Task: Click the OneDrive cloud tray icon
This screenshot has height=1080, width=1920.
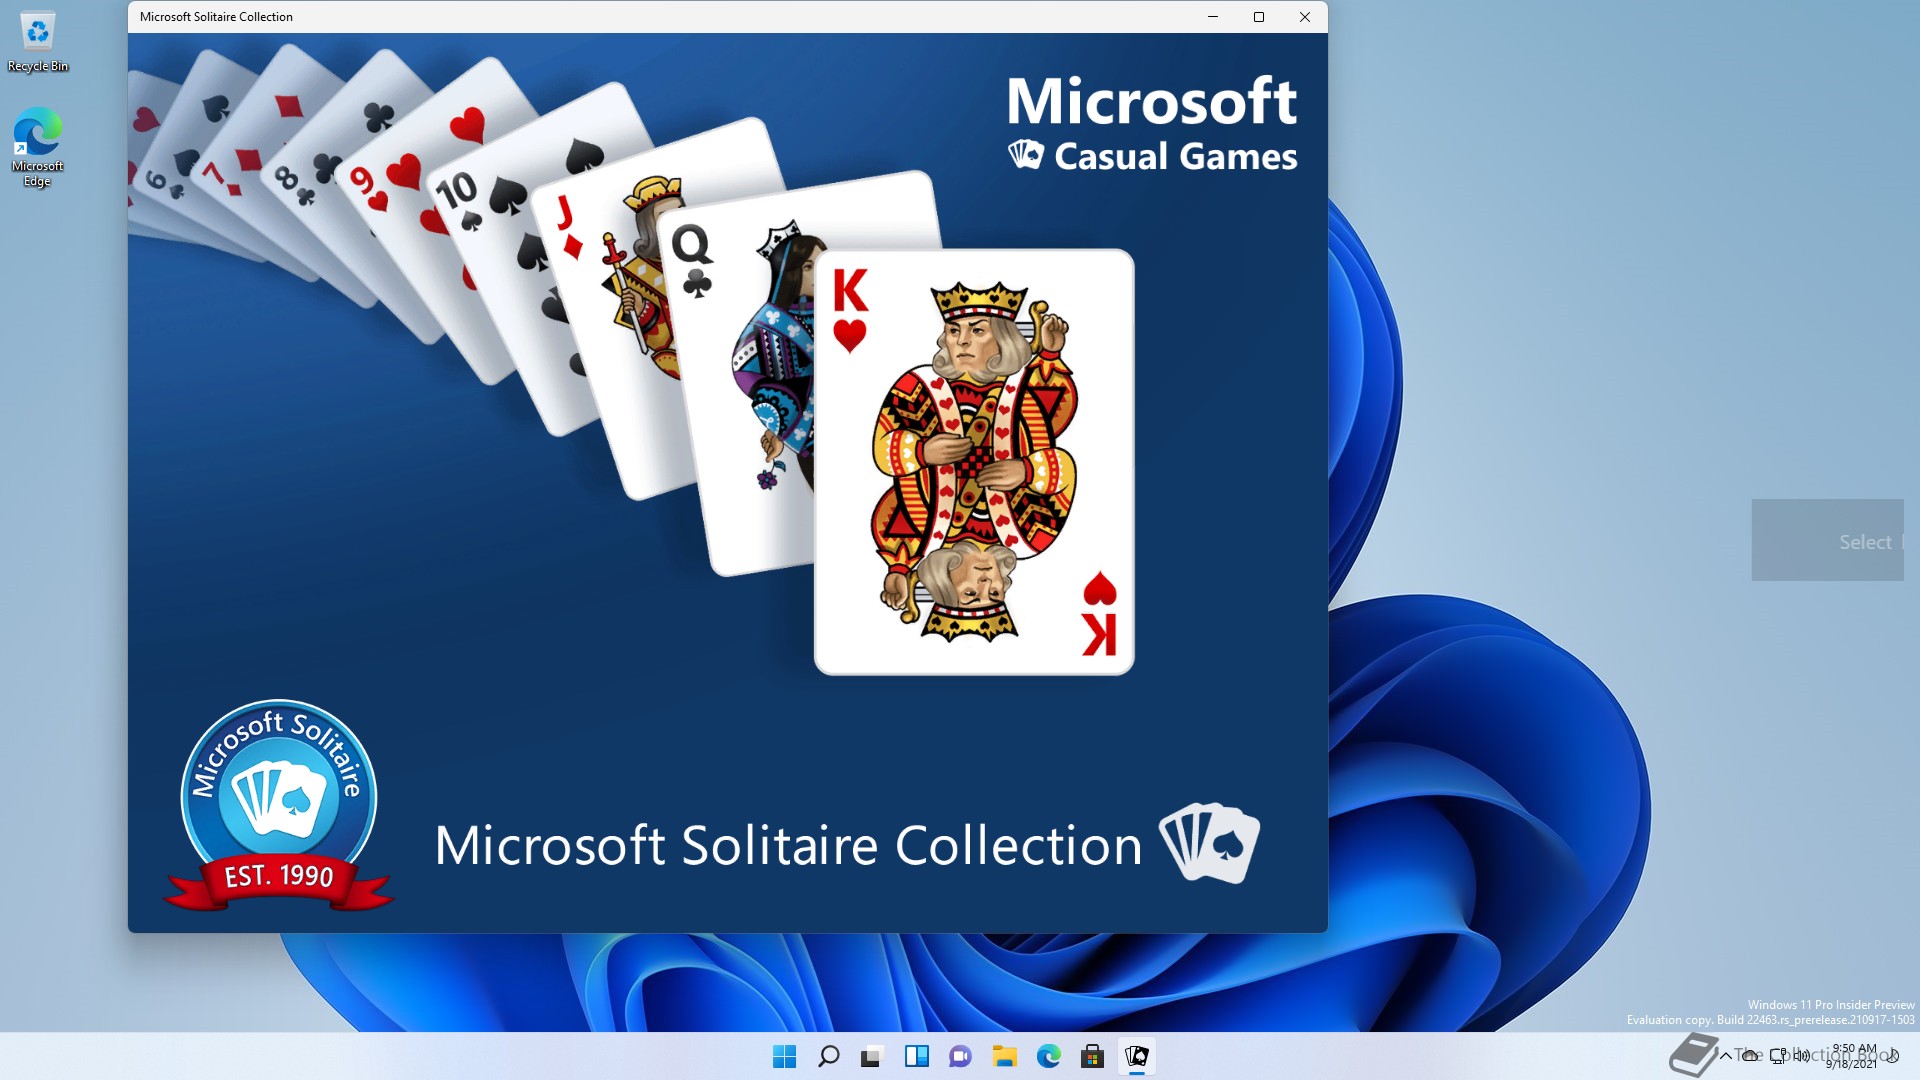Action: click(x=1751, y=1056)
